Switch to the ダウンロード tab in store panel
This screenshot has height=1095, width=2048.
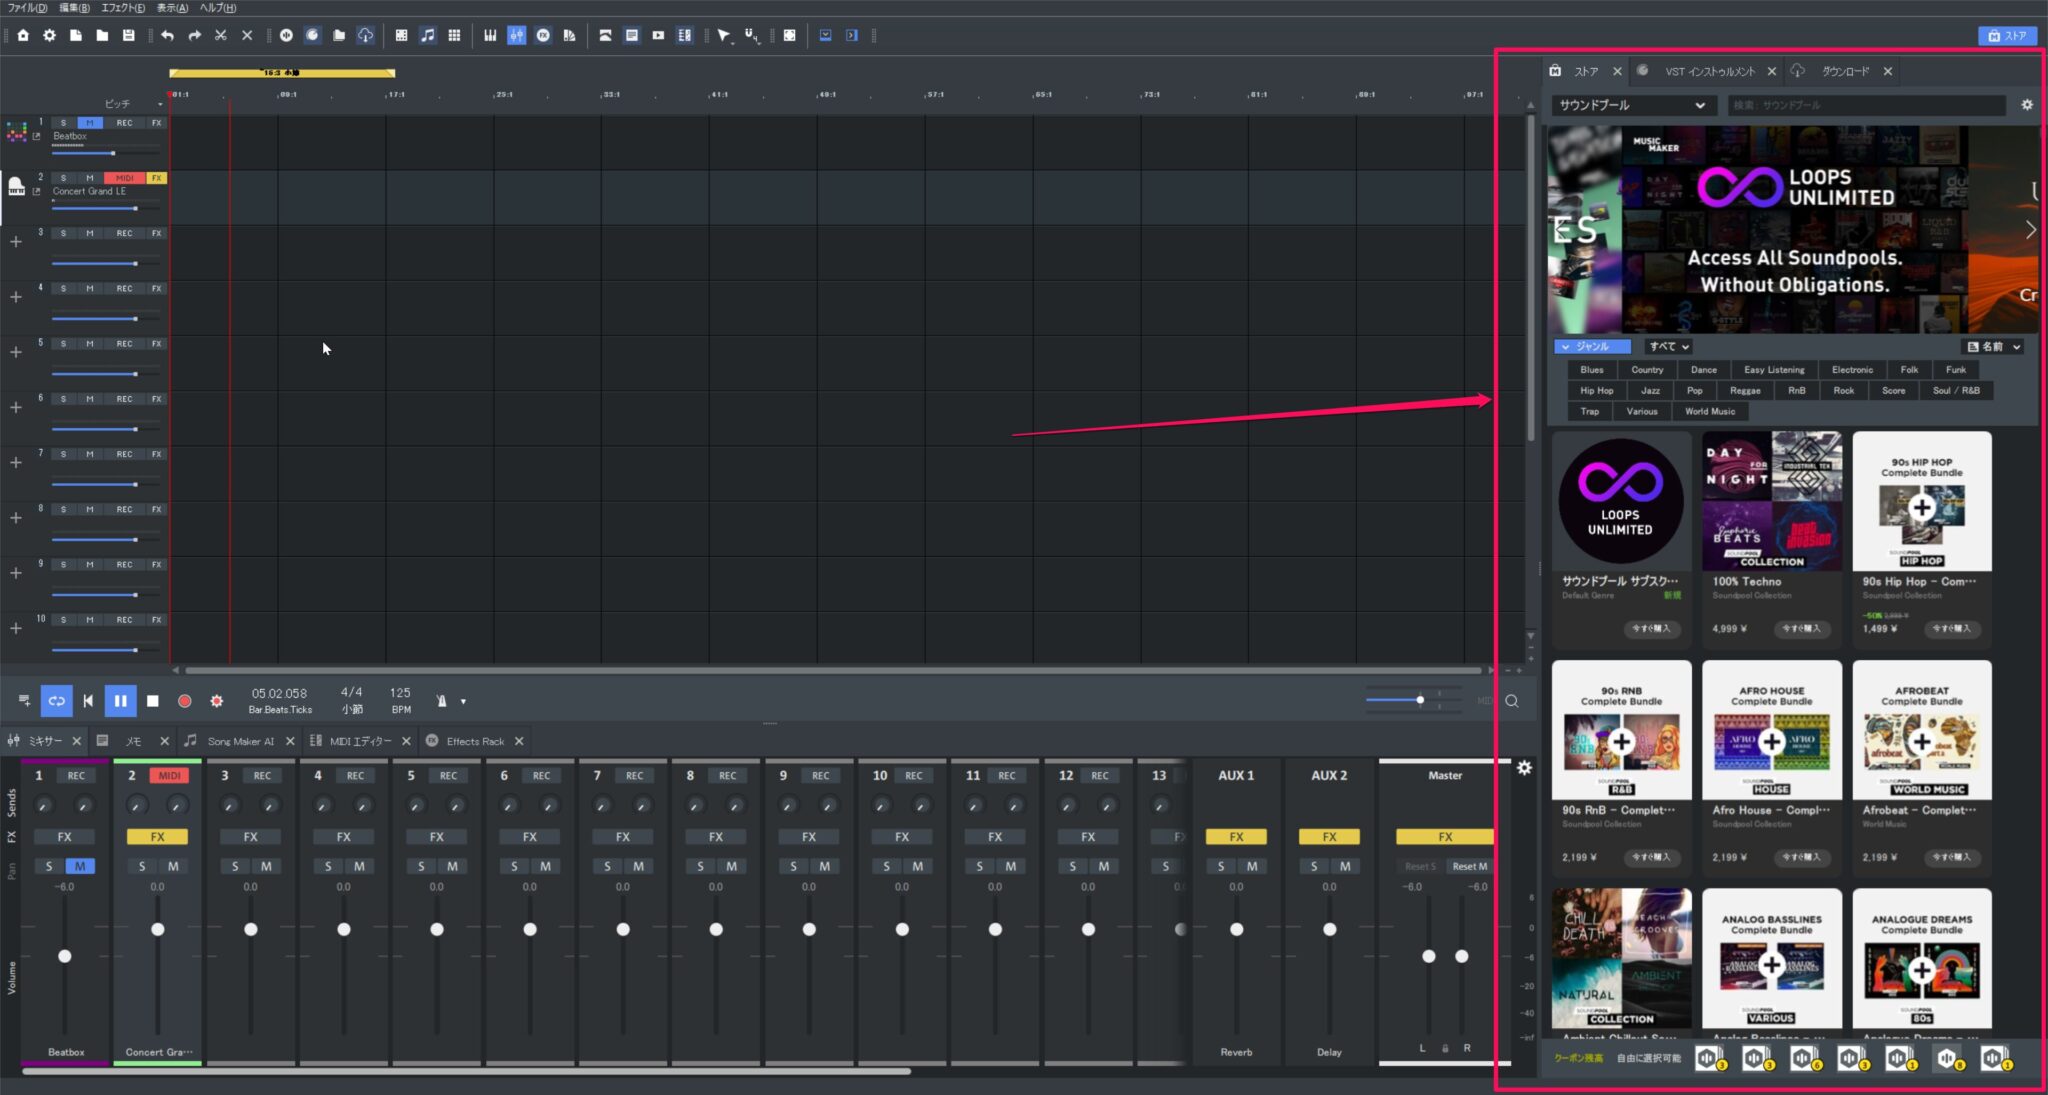tap(1845, 70)
